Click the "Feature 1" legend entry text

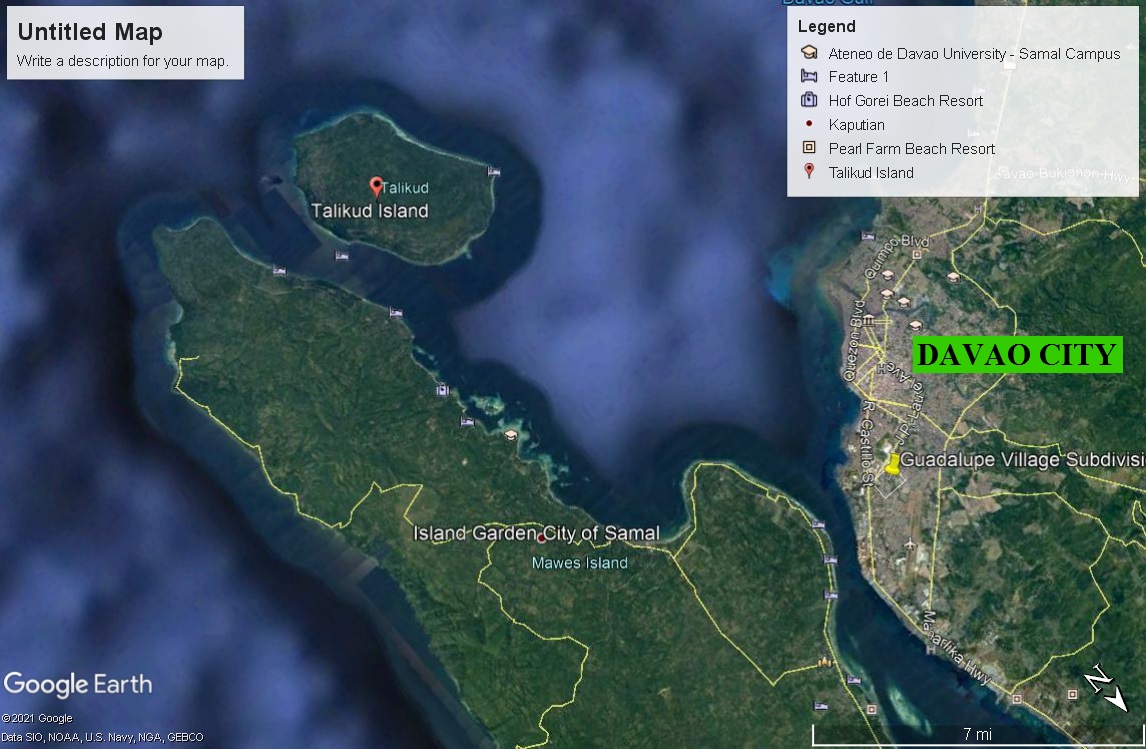click(x=859, y=77)
